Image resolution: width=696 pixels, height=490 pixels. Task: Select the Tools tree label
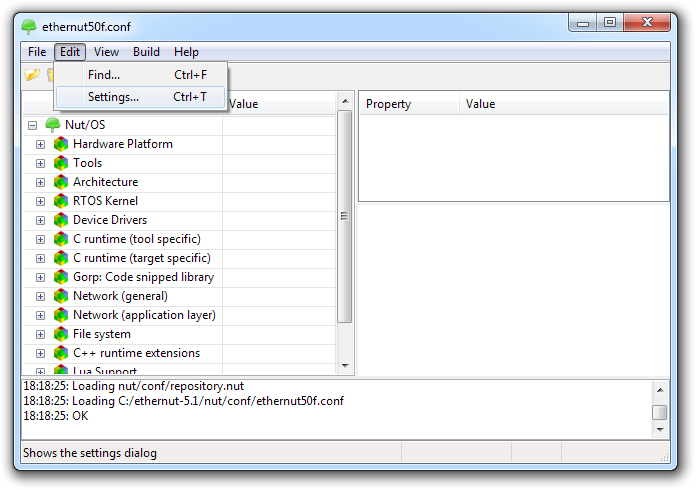[87, 163]
